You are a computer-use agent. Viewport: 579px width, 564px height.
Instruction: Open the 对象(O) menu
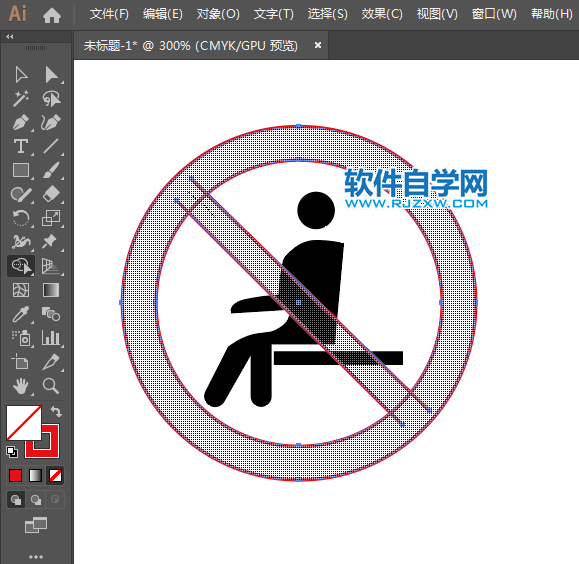click(218, 15)
